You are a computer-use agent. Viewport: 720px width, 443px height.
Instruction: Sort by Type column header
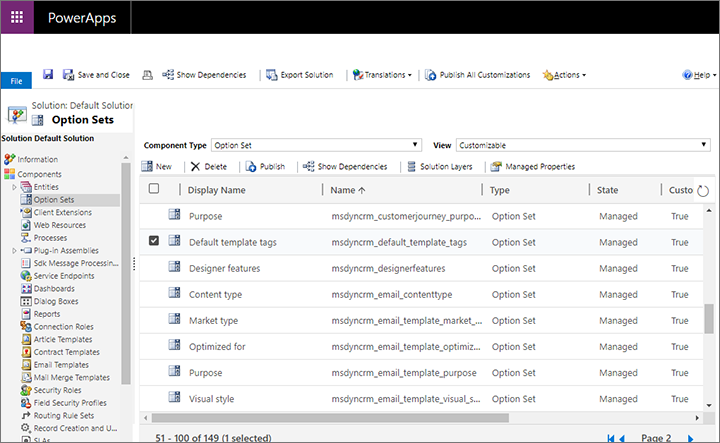tap(499, 190)
